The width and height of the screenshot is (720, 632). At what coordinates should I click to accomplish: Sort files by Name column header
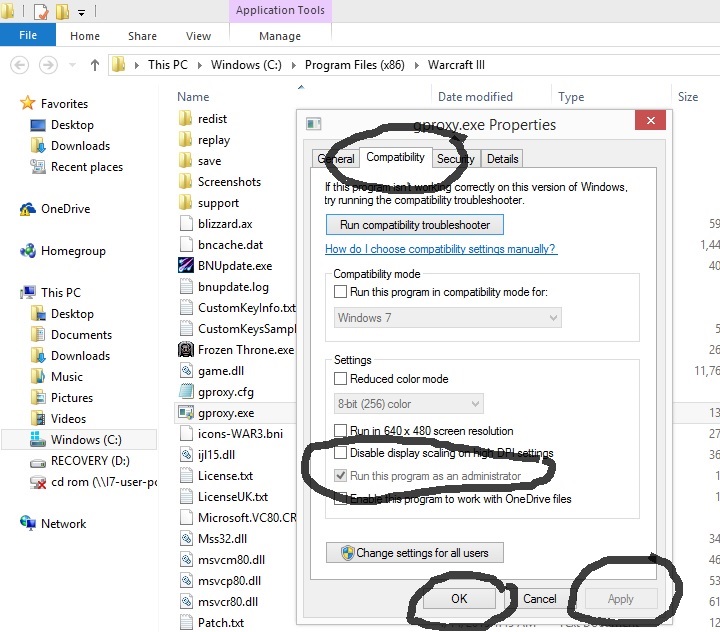click(193, 97)
